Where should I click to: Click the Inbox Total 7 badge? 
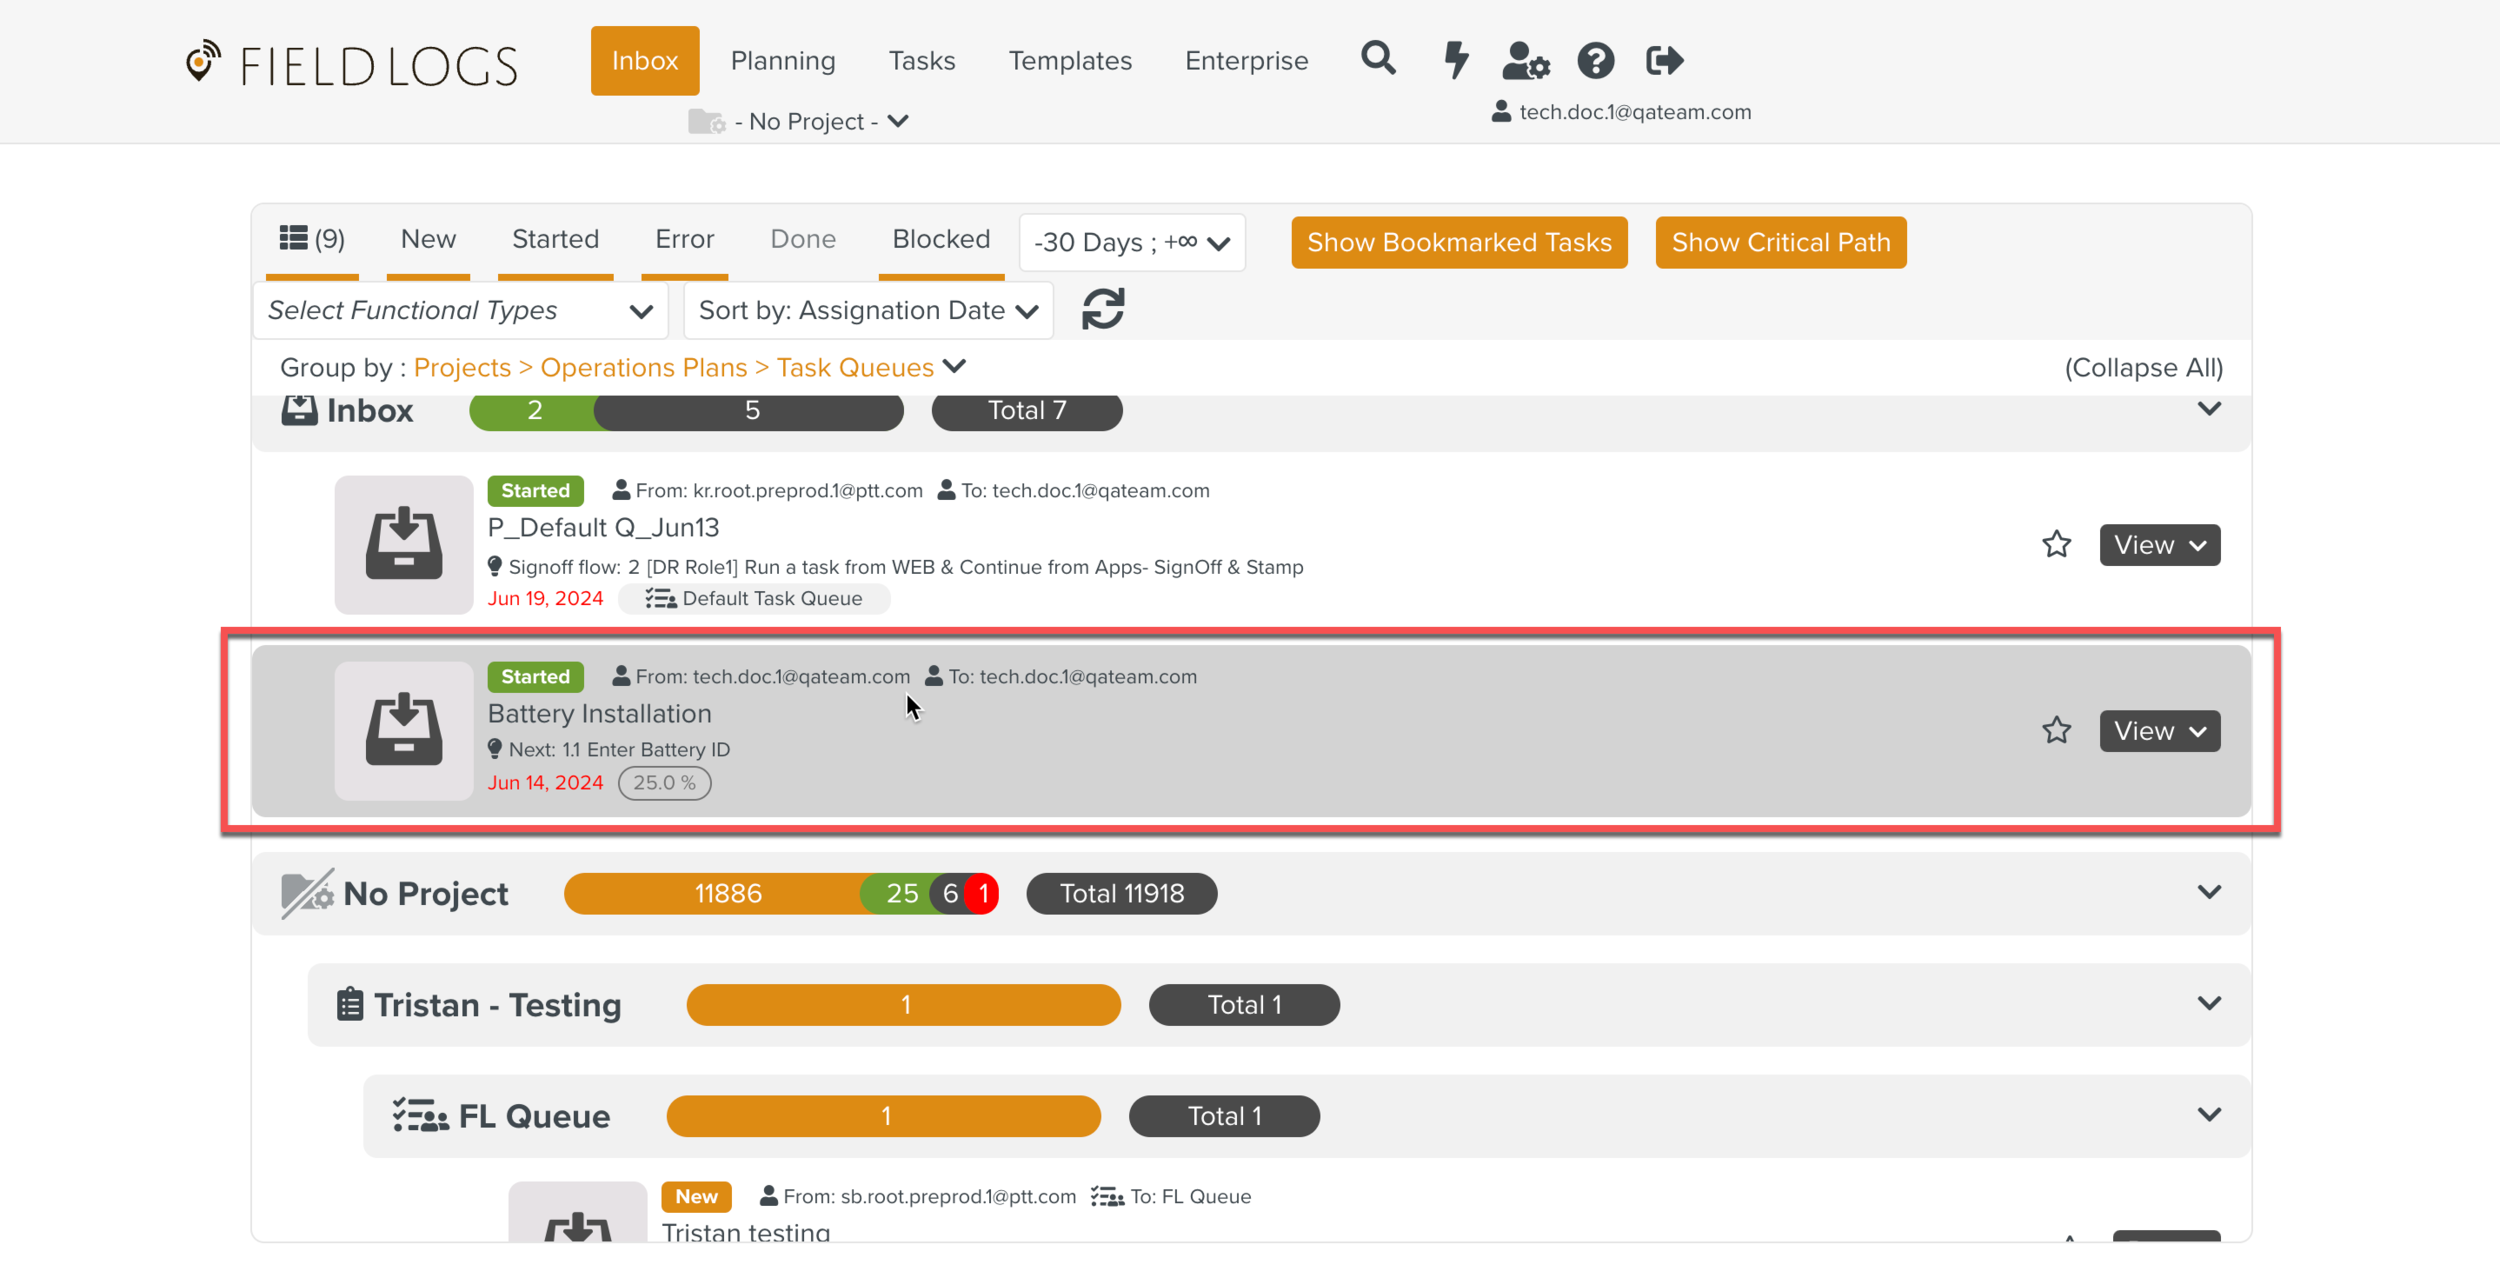pyautogui.click(x=1027, y=410)
